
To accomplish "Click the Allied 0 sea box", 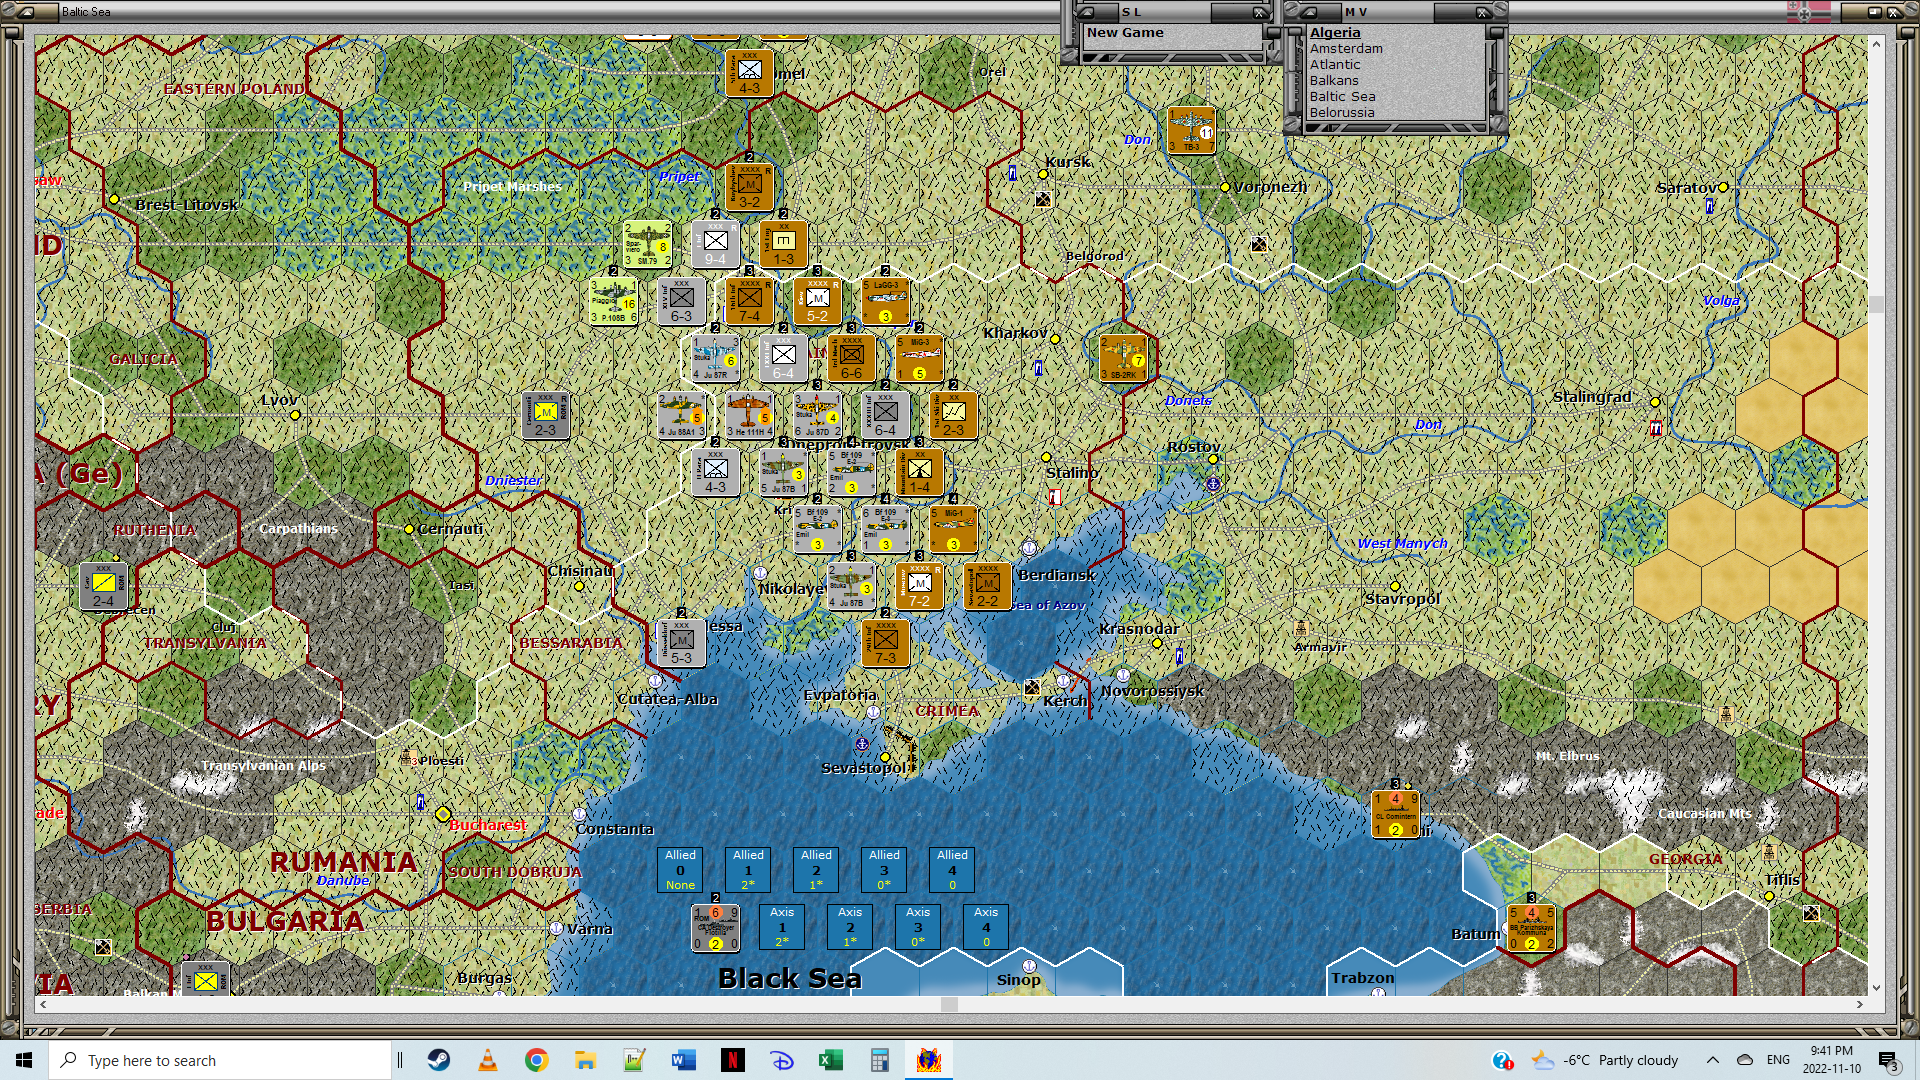I will (680, 870).
